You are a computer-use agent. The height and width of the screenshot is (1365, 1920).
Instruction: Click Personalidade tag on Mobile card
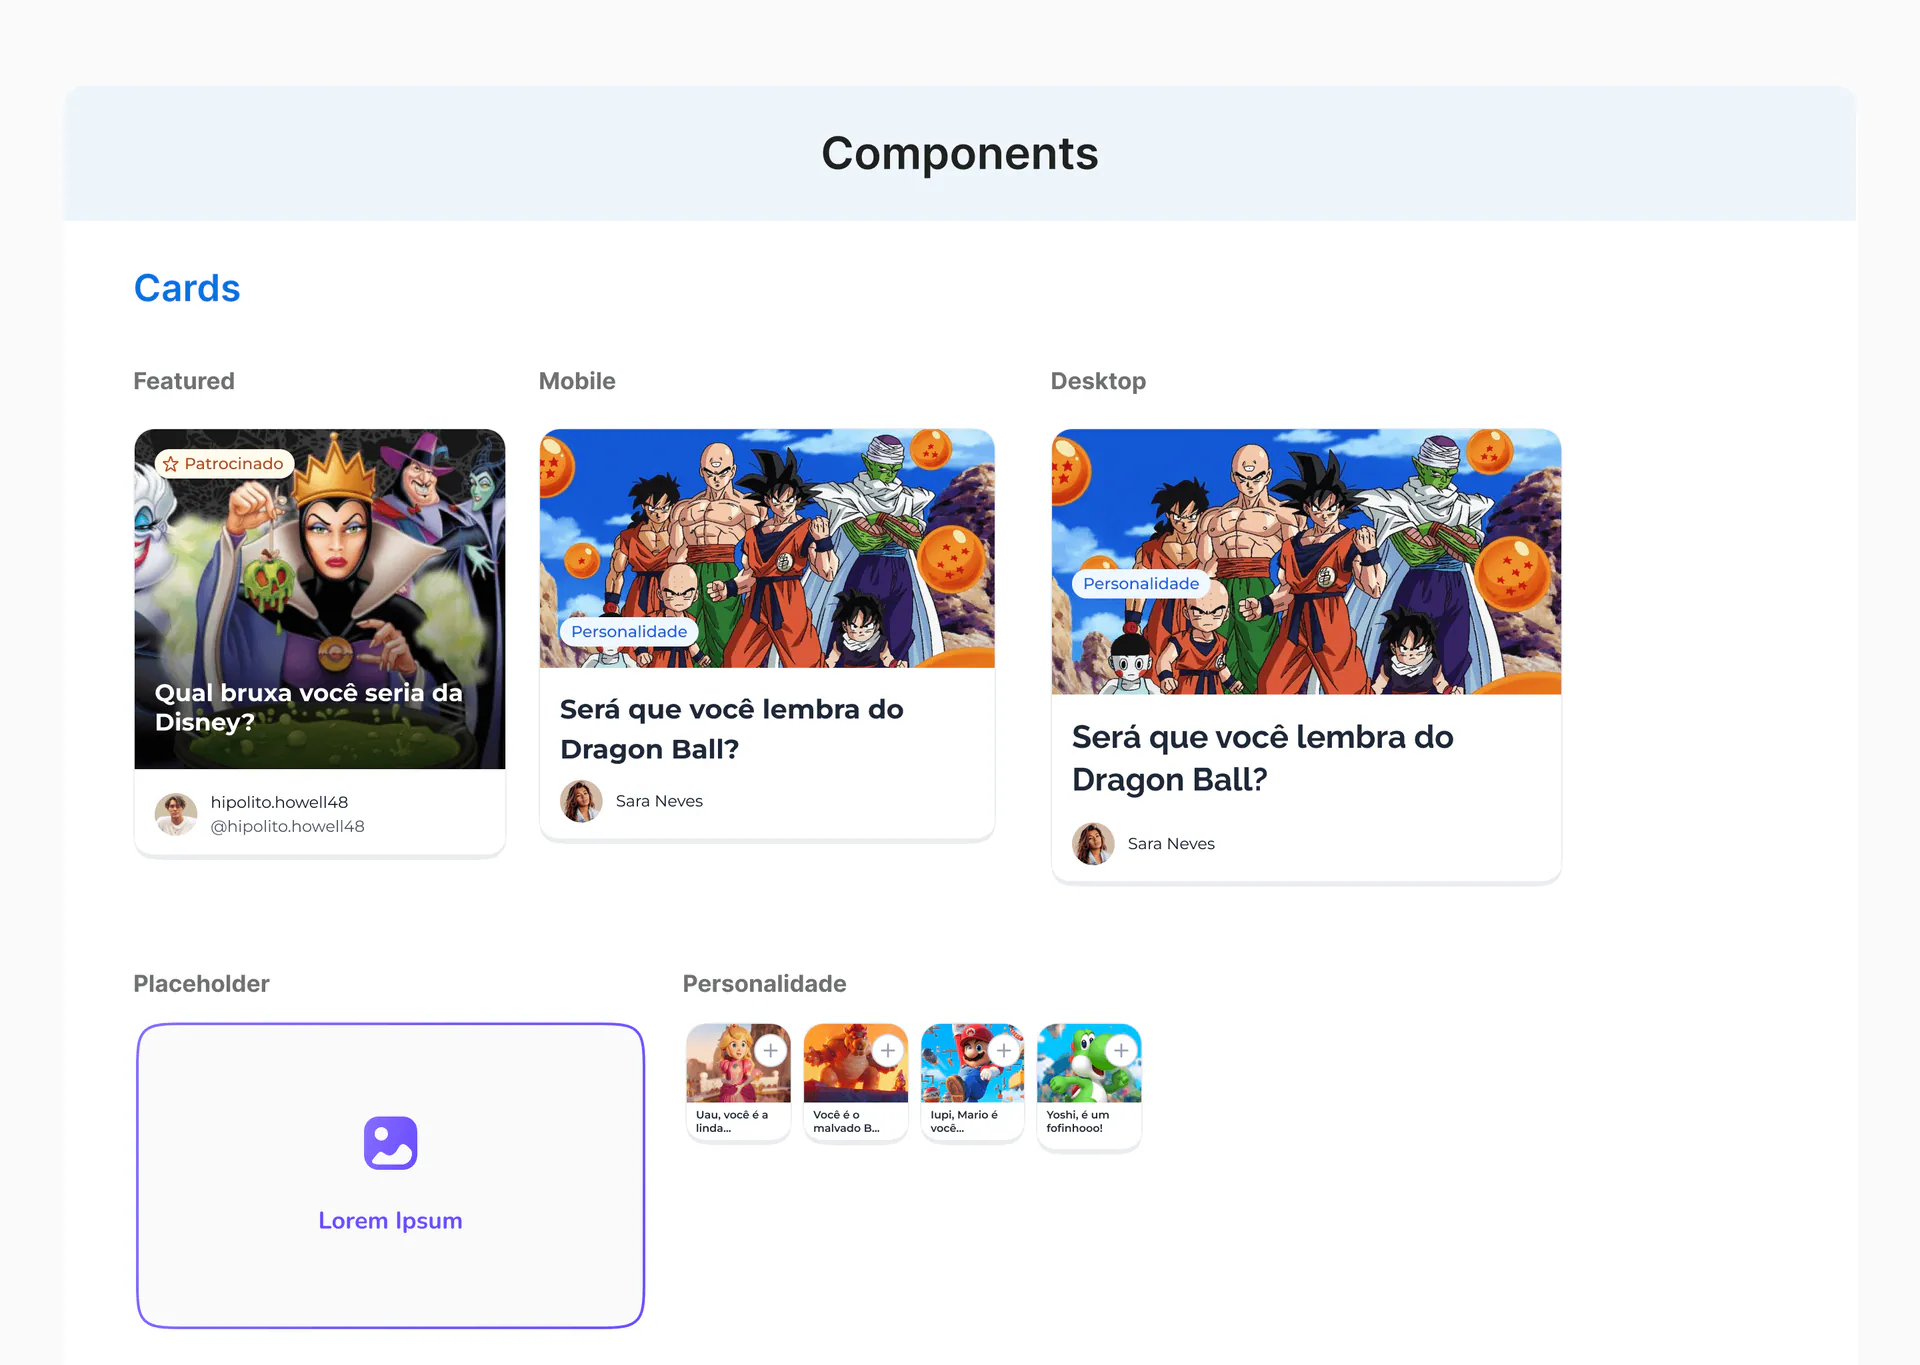629,632
